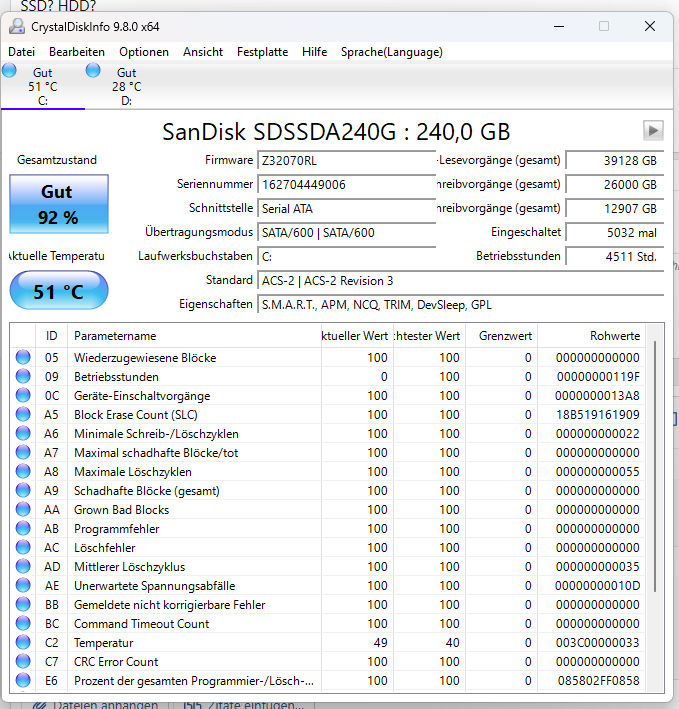Click status icon for row 09 Betriebsstunden
This screenshot has height=709, width=679.
(23, 376)
